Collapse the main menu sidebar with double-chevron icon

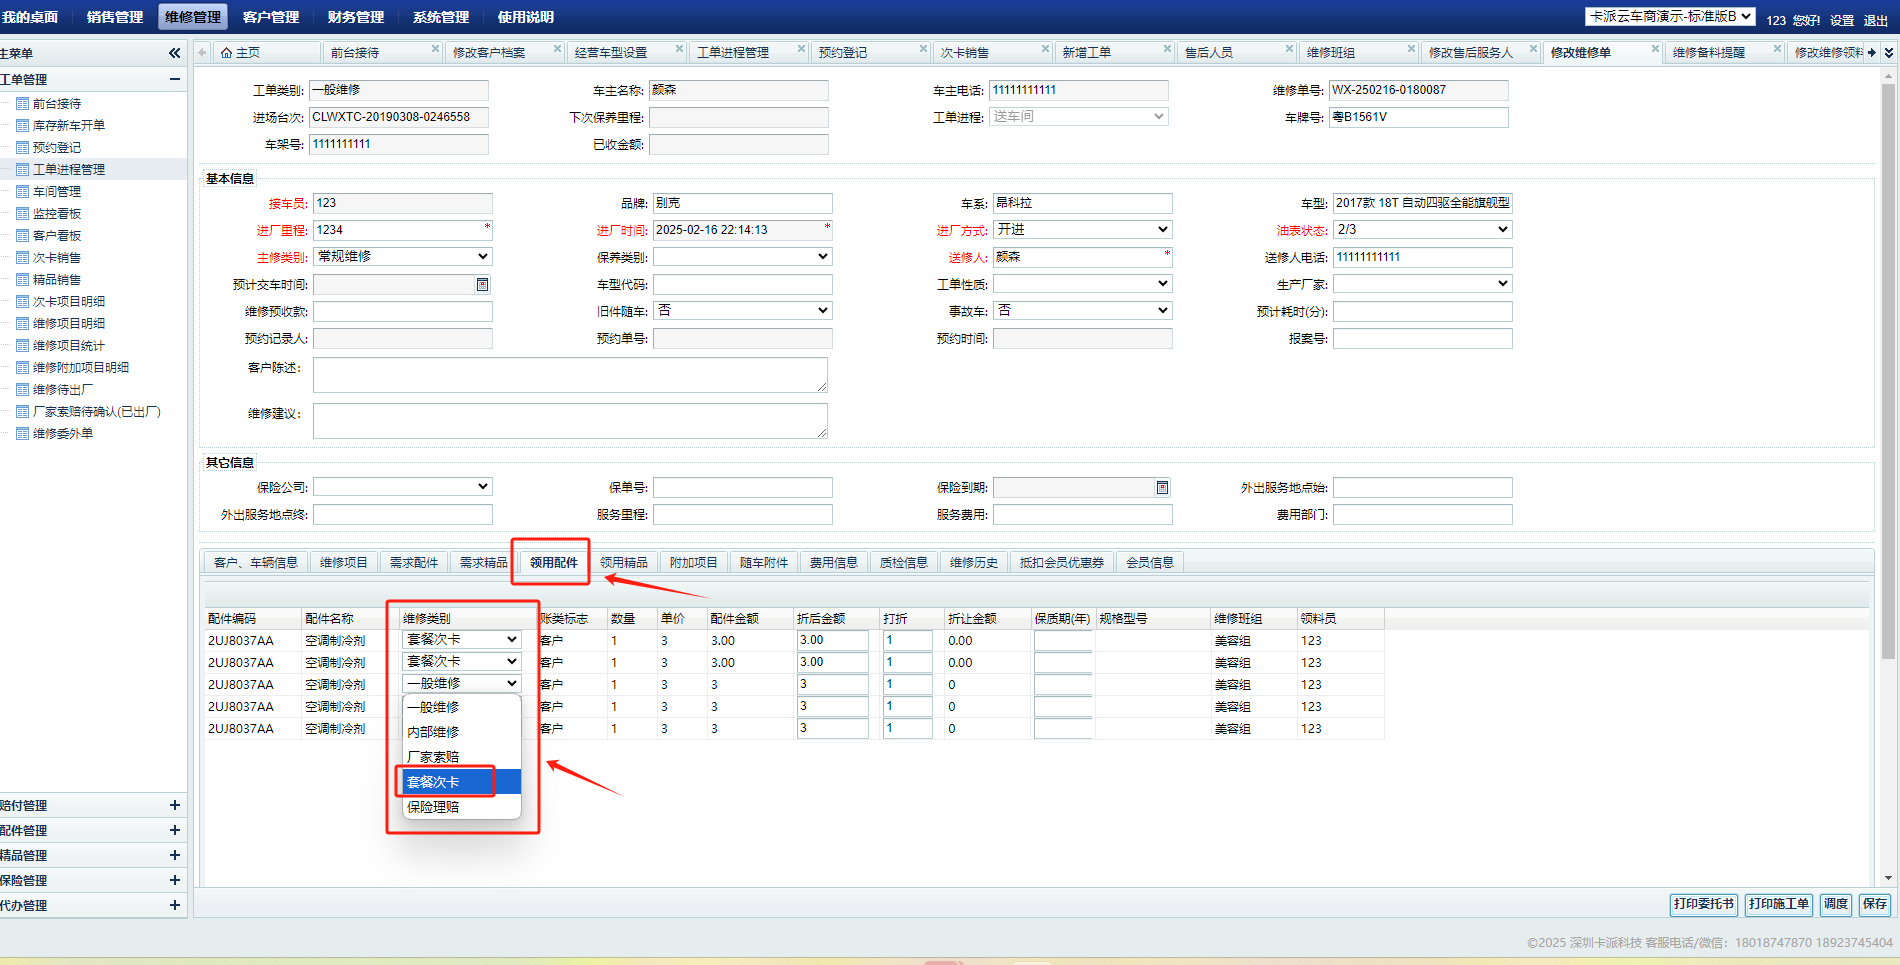(174, 53)
